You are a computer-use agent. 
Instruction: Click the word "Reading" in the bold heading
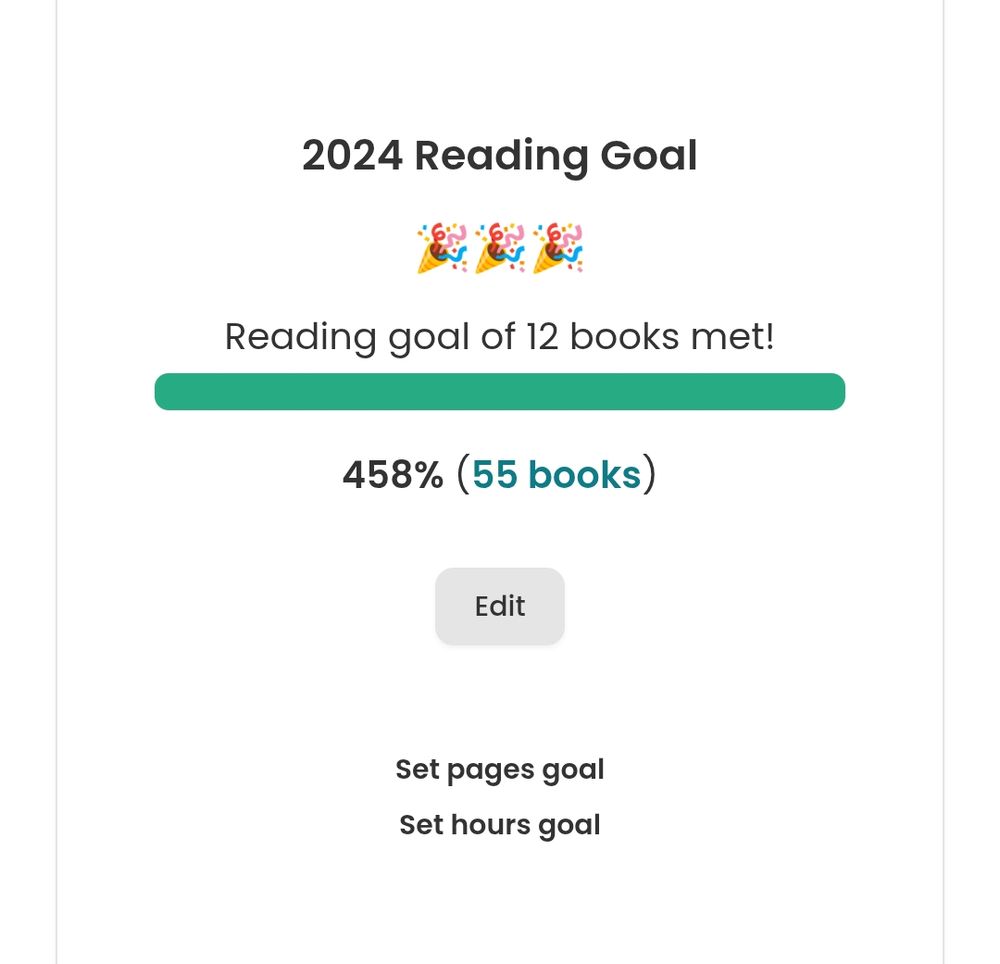[501, 156]
